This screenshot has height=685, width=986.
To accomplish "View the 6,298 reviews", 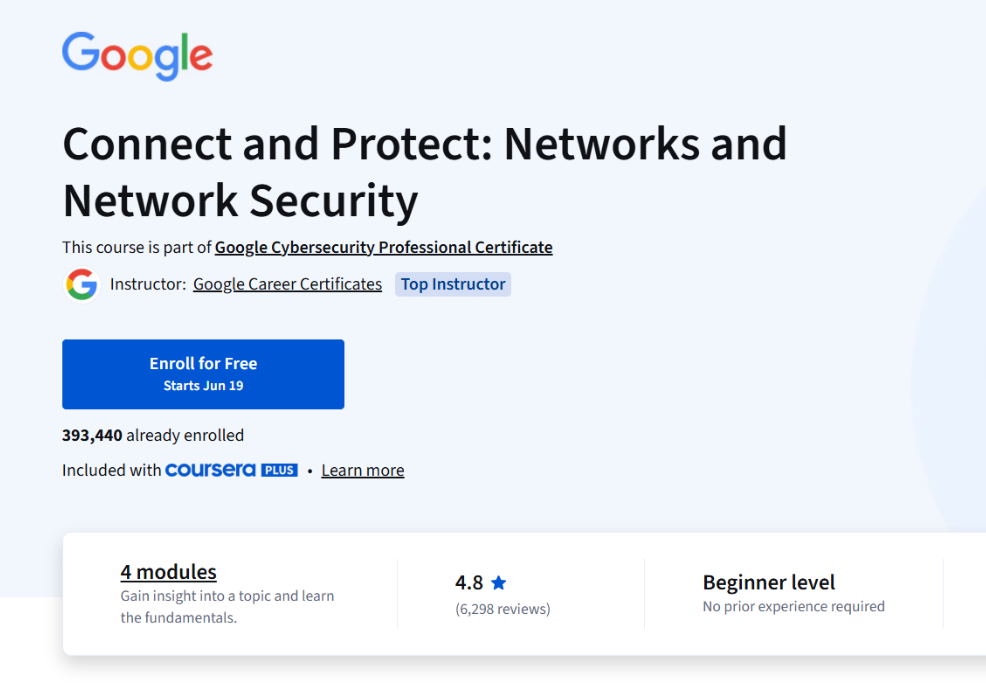I will click(503, 608).
